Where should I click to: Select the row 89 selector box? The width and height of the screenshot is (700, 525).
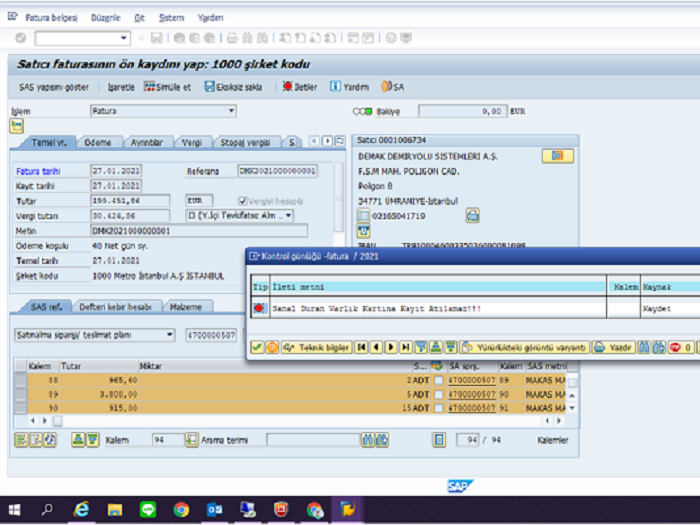tap(21, 395)
